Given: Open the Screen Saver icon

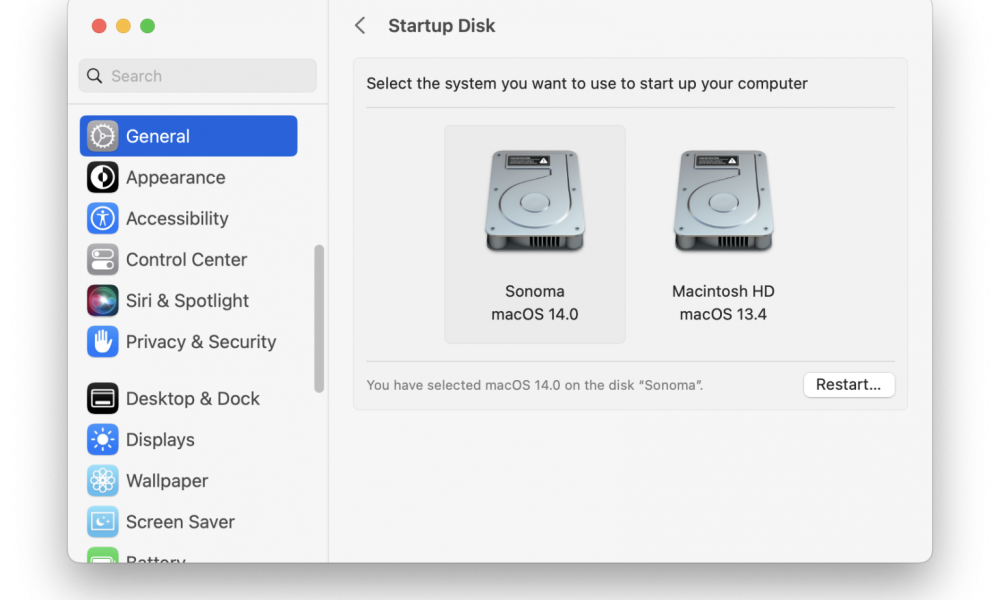Looking at the screenshot, I should 102,522.
